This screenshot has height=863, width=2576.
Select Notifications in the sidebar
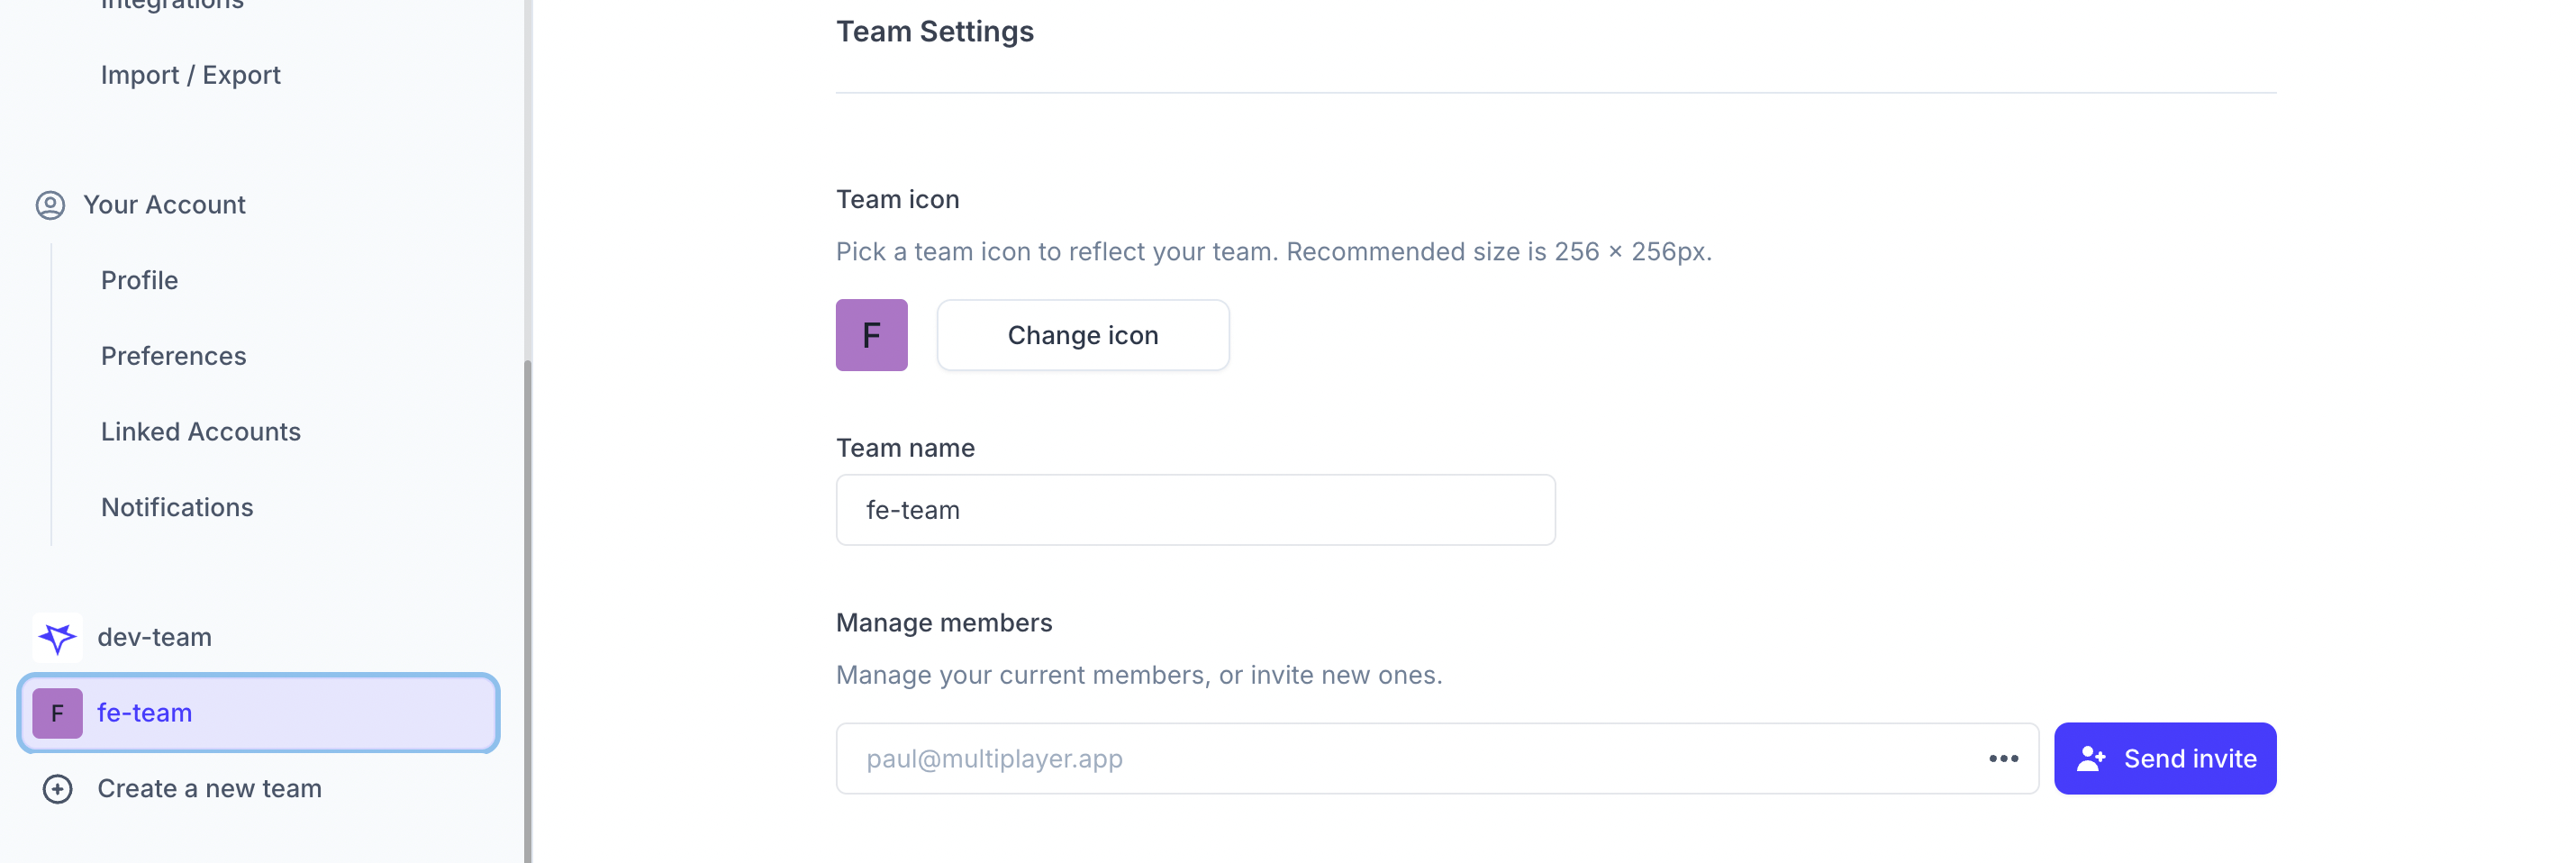click(177, 507)
